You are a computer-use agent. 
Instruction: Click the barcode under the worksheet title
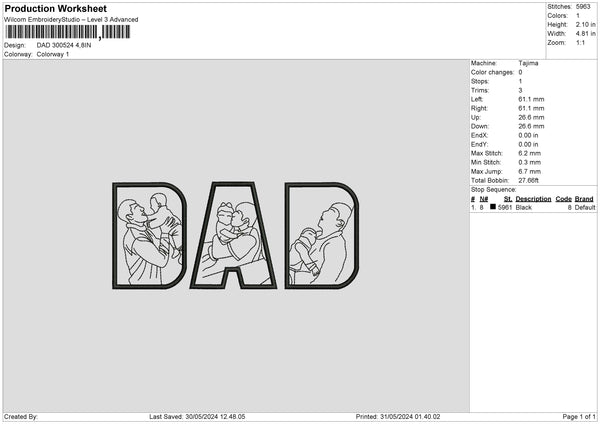pyautogui.click(x=67, y=32)
